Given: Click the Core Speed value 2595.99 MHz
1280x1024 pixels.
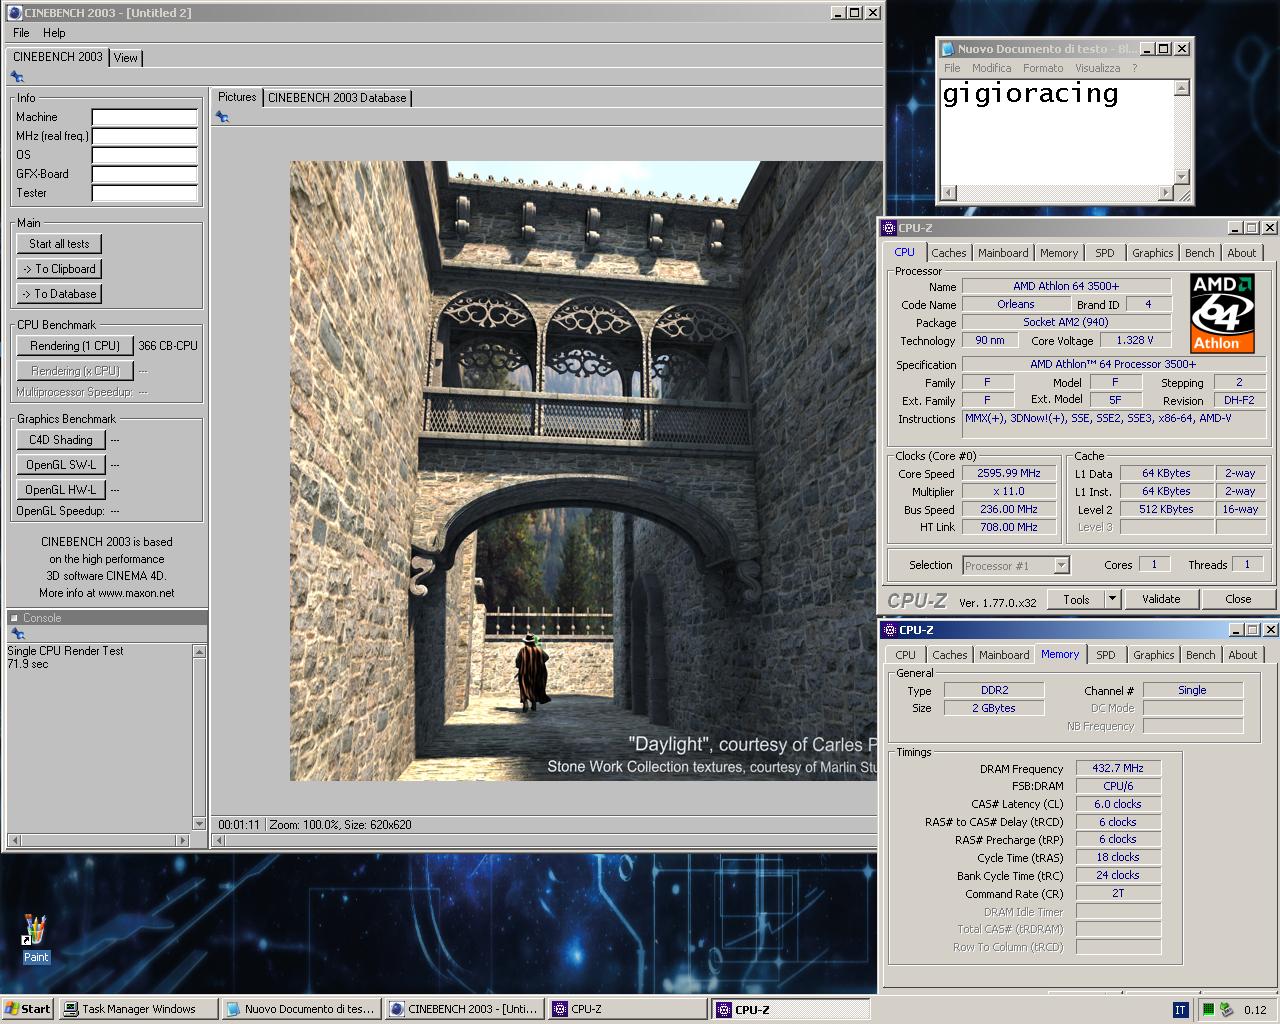Looking at the screenshot, I should coord(1008,473).
